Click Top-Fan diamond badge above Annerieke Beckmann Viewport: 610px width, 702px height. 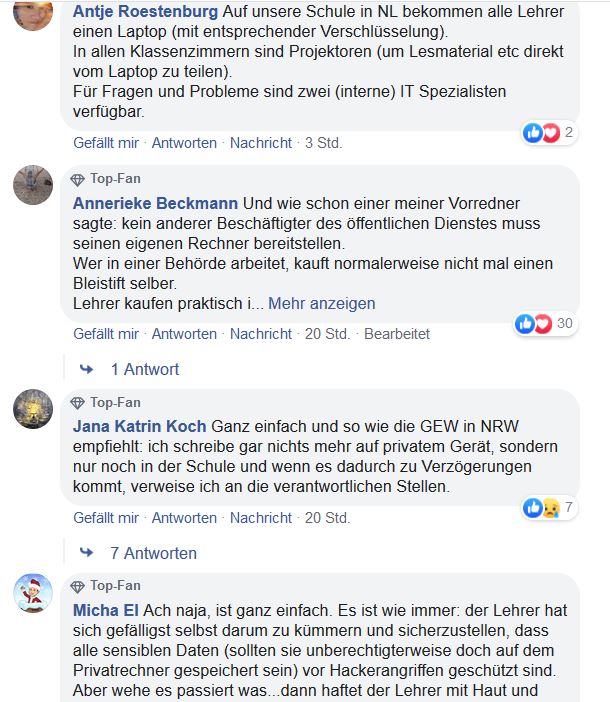coord(78,180)
